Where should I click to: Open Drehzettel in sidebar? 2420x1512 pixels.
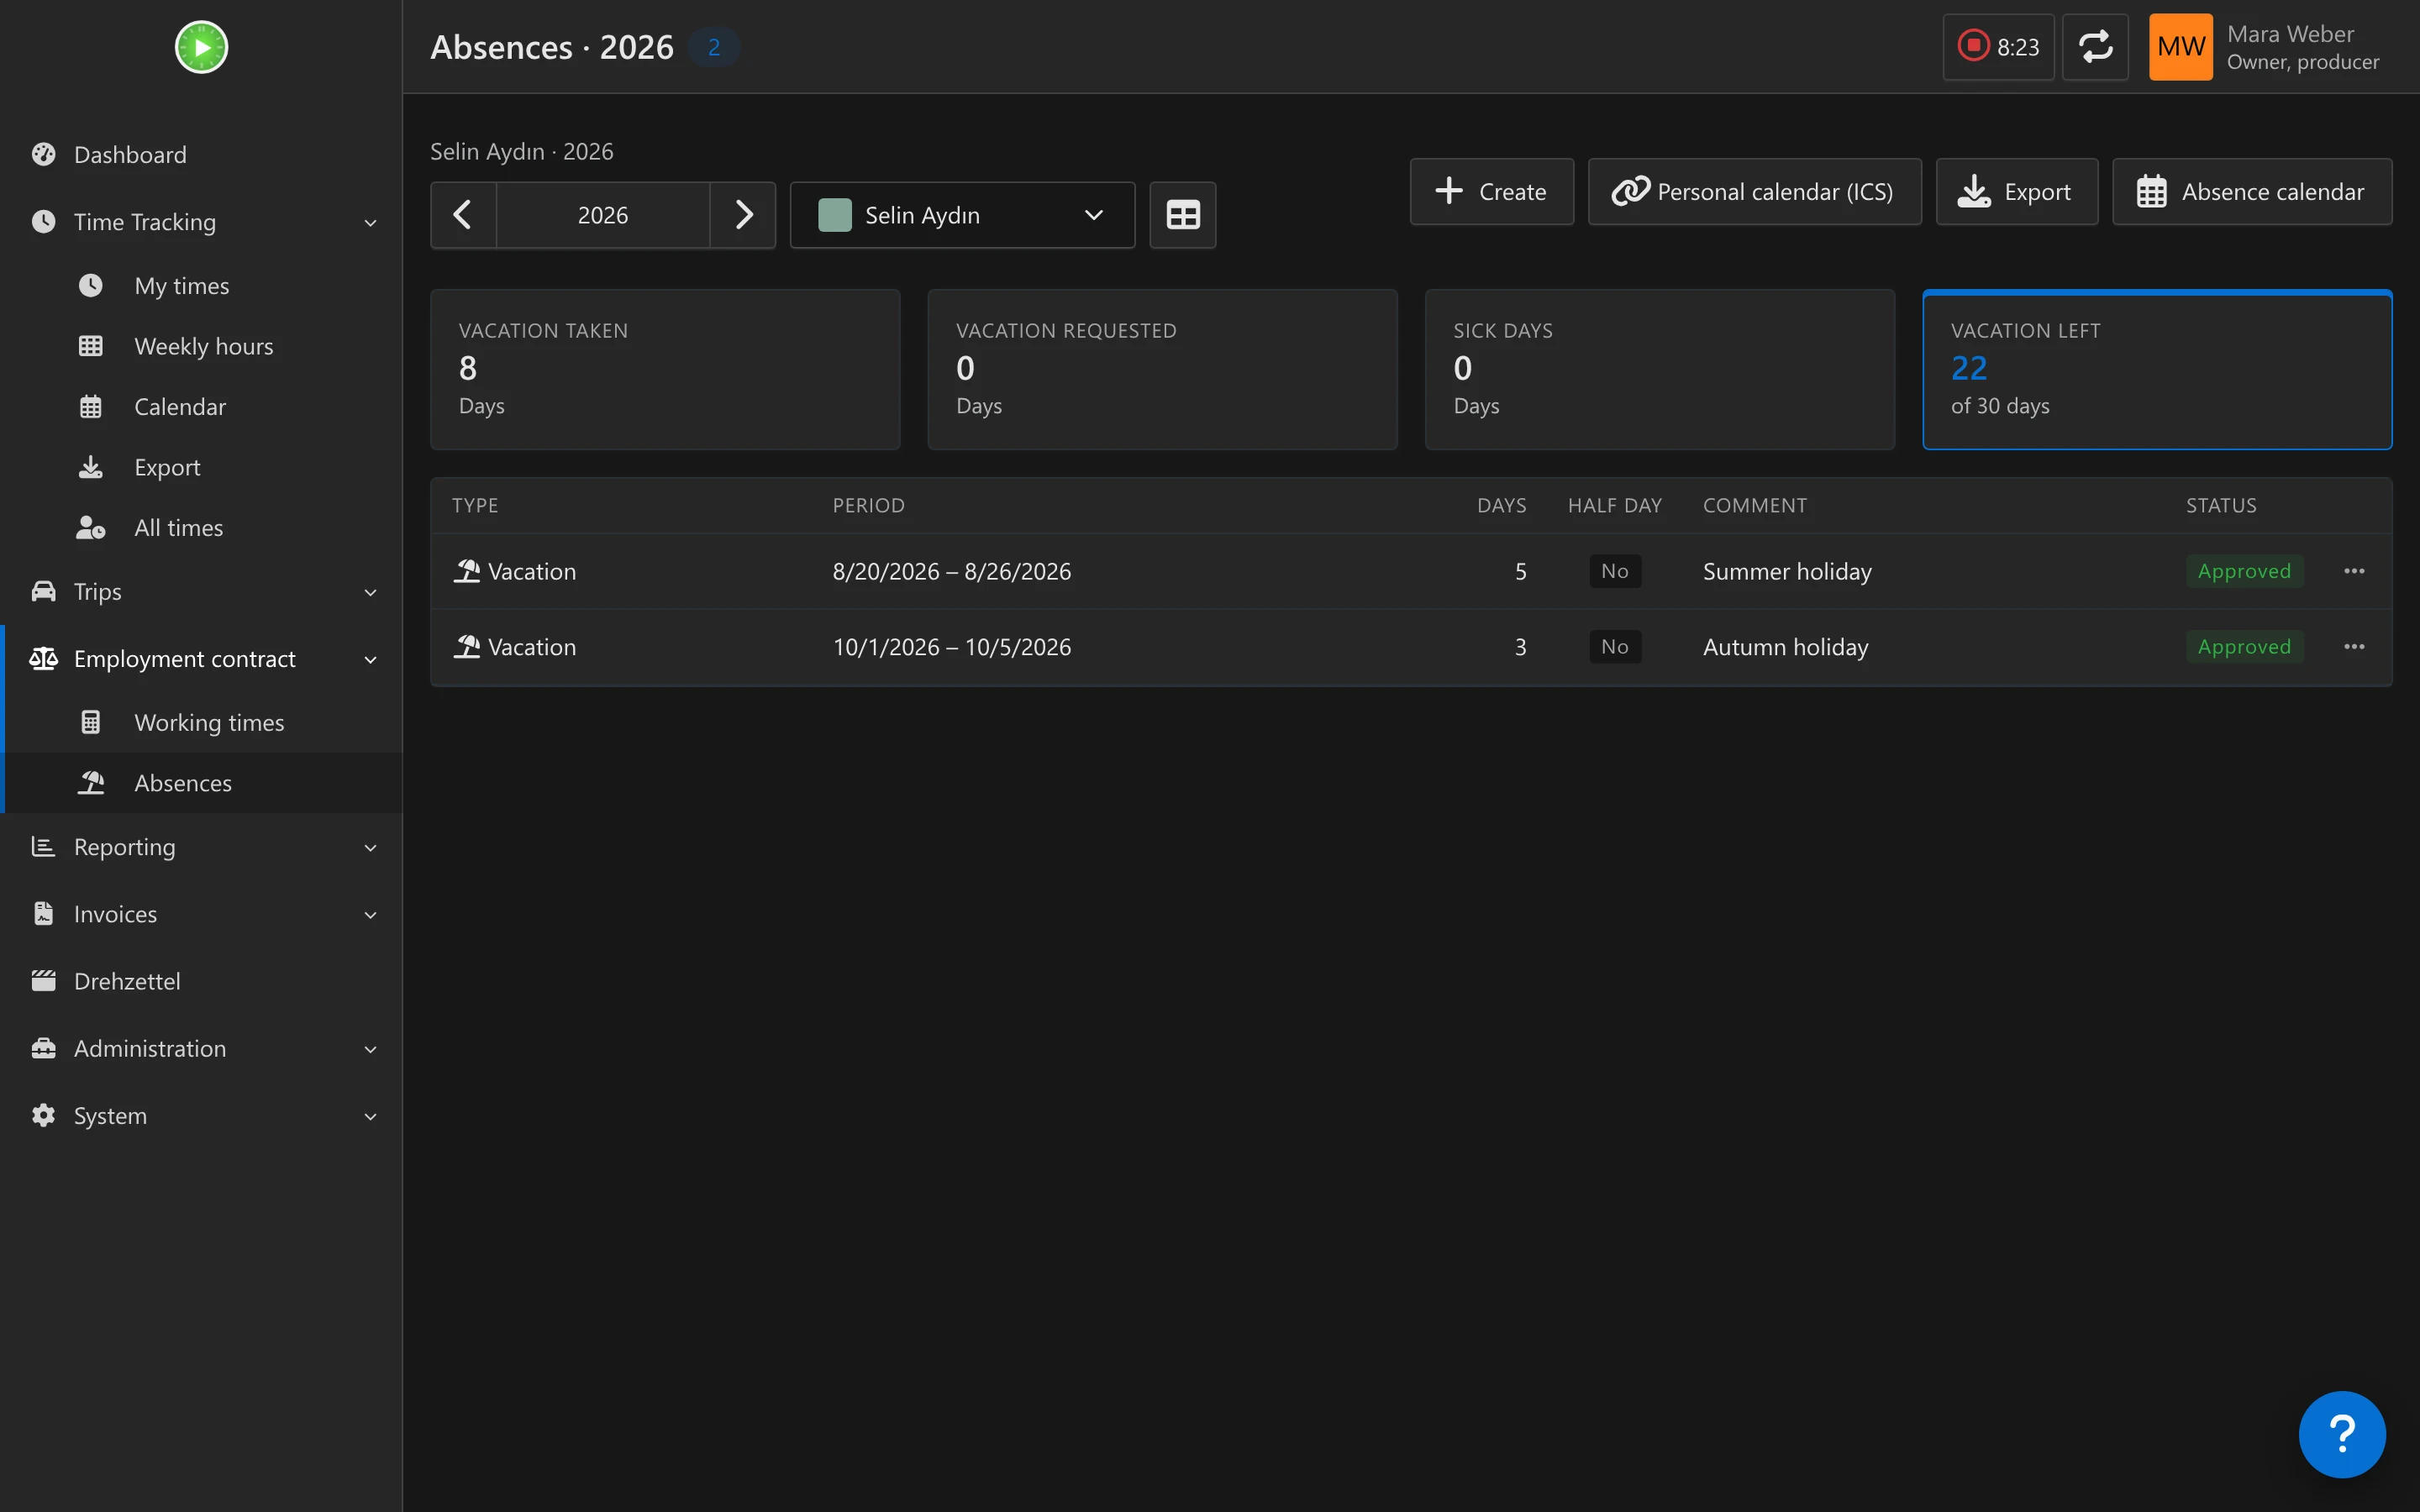[x=201, y=981]
